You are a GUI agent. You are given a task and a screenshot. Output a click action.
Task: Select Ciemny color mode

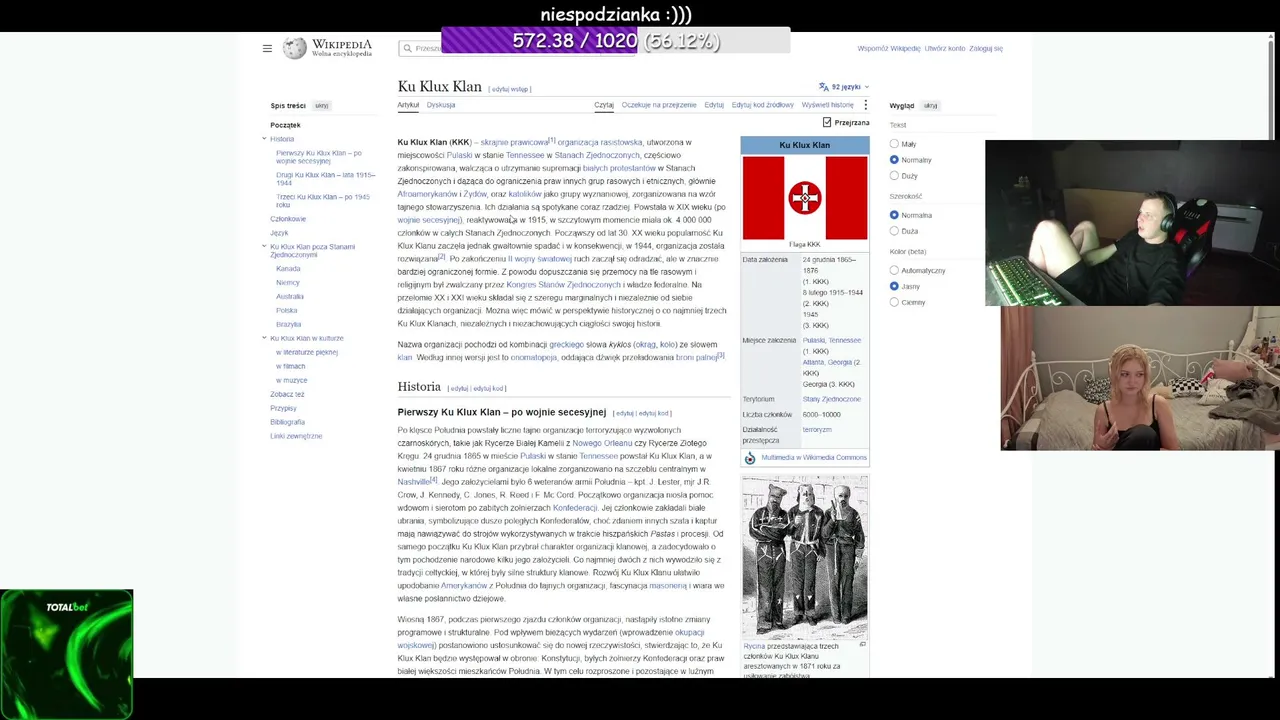pos(894,302)
